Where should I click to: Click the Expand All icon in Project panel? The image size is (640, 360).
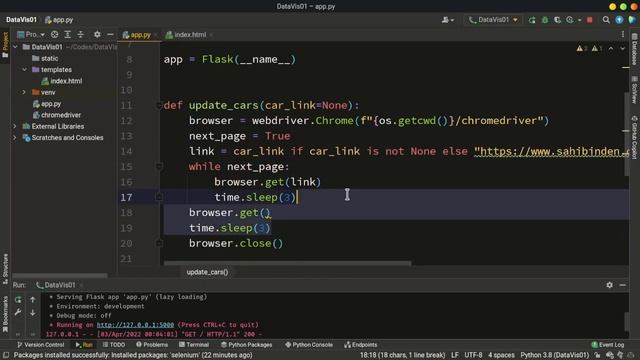pyautogui.click(x=68, y=35)
